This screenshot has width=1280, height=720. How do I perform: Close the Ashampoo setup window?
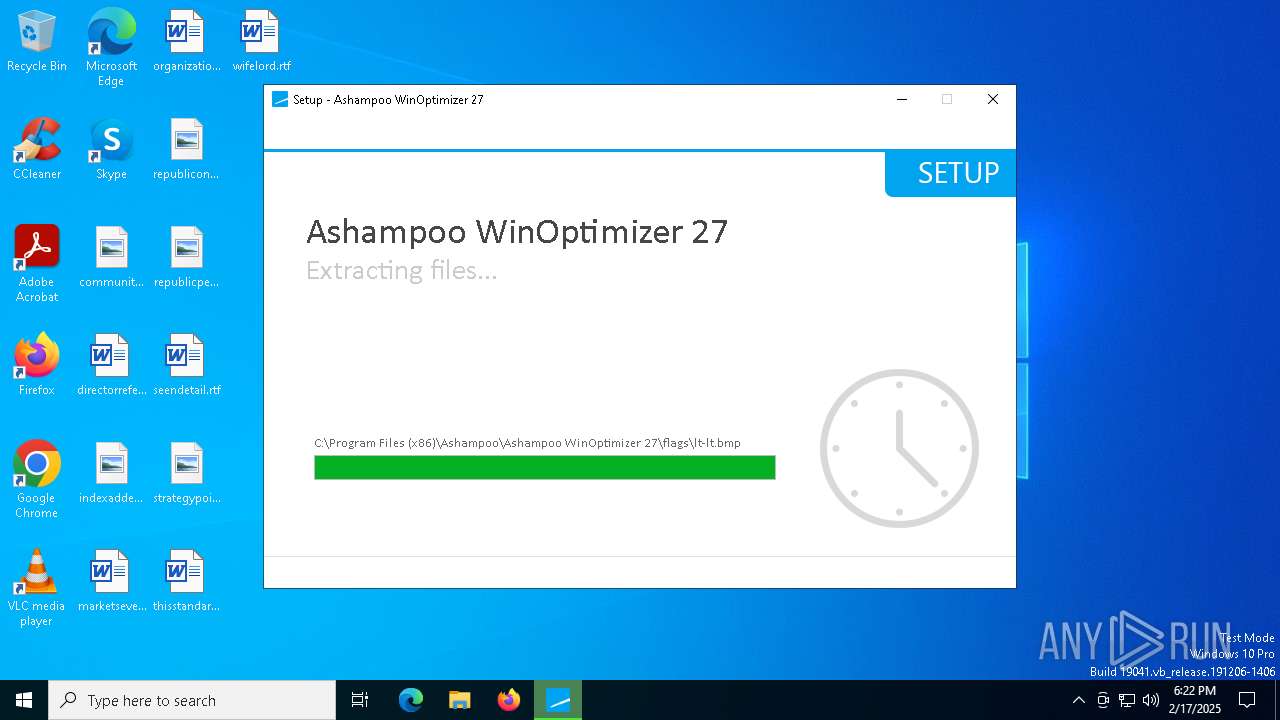(x=993, y=99)
